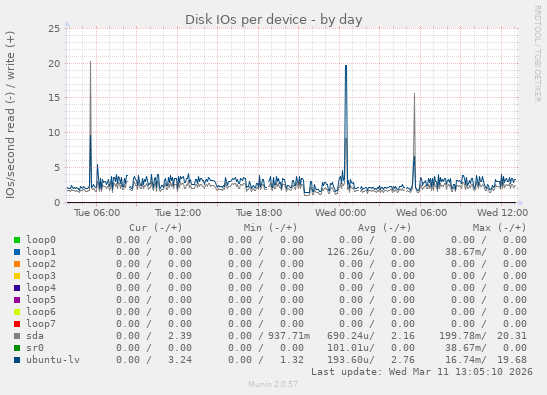Click the ubuntu-lv current write 3.24
This screenshot has height=395, width=547.
[x=180, y=359]
